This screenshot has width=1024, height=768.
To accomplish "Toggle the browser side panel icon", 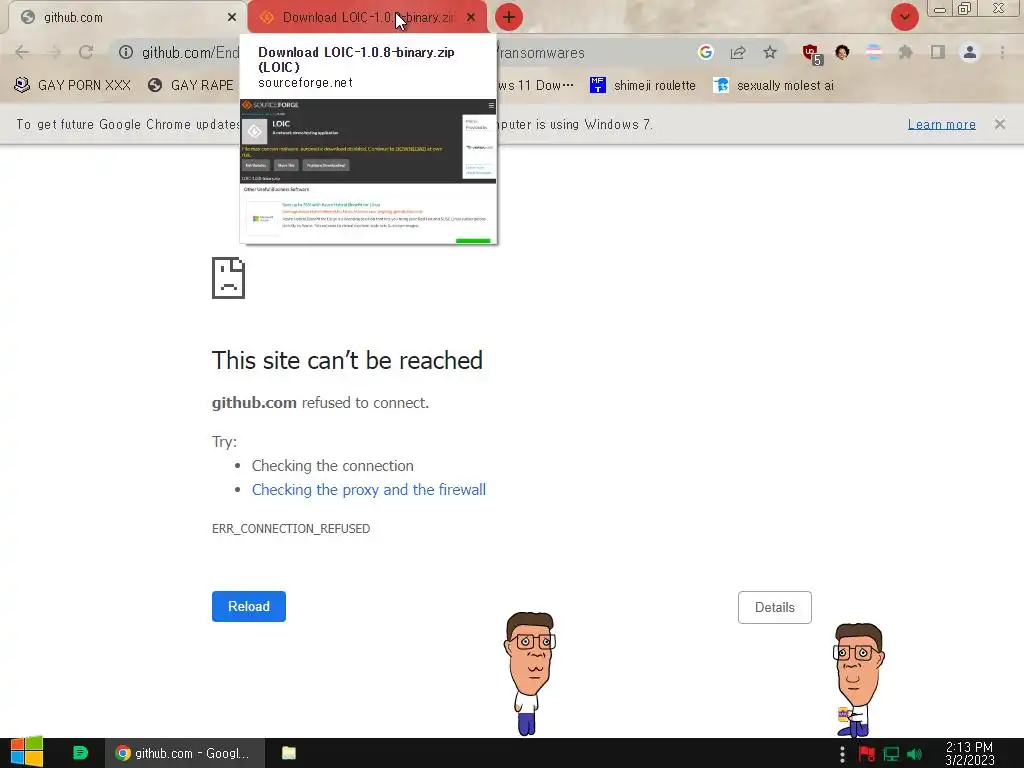I will 938,52.
